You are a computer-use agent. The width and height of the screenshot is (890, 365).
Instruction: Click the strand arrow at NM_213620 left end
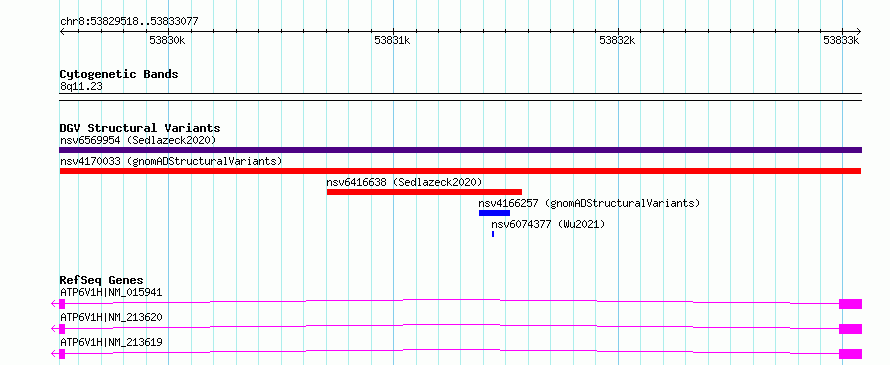pos(54,329)
